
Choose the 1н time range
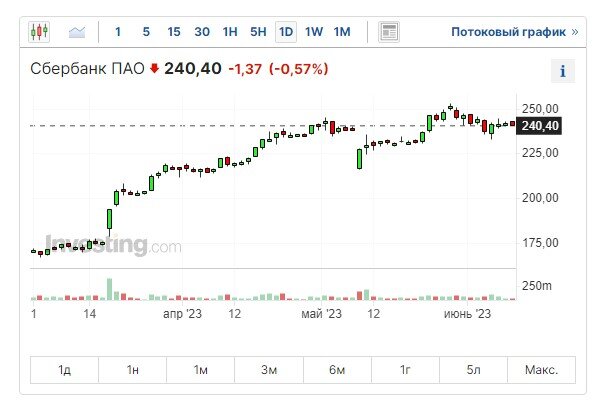pos(133,370)
